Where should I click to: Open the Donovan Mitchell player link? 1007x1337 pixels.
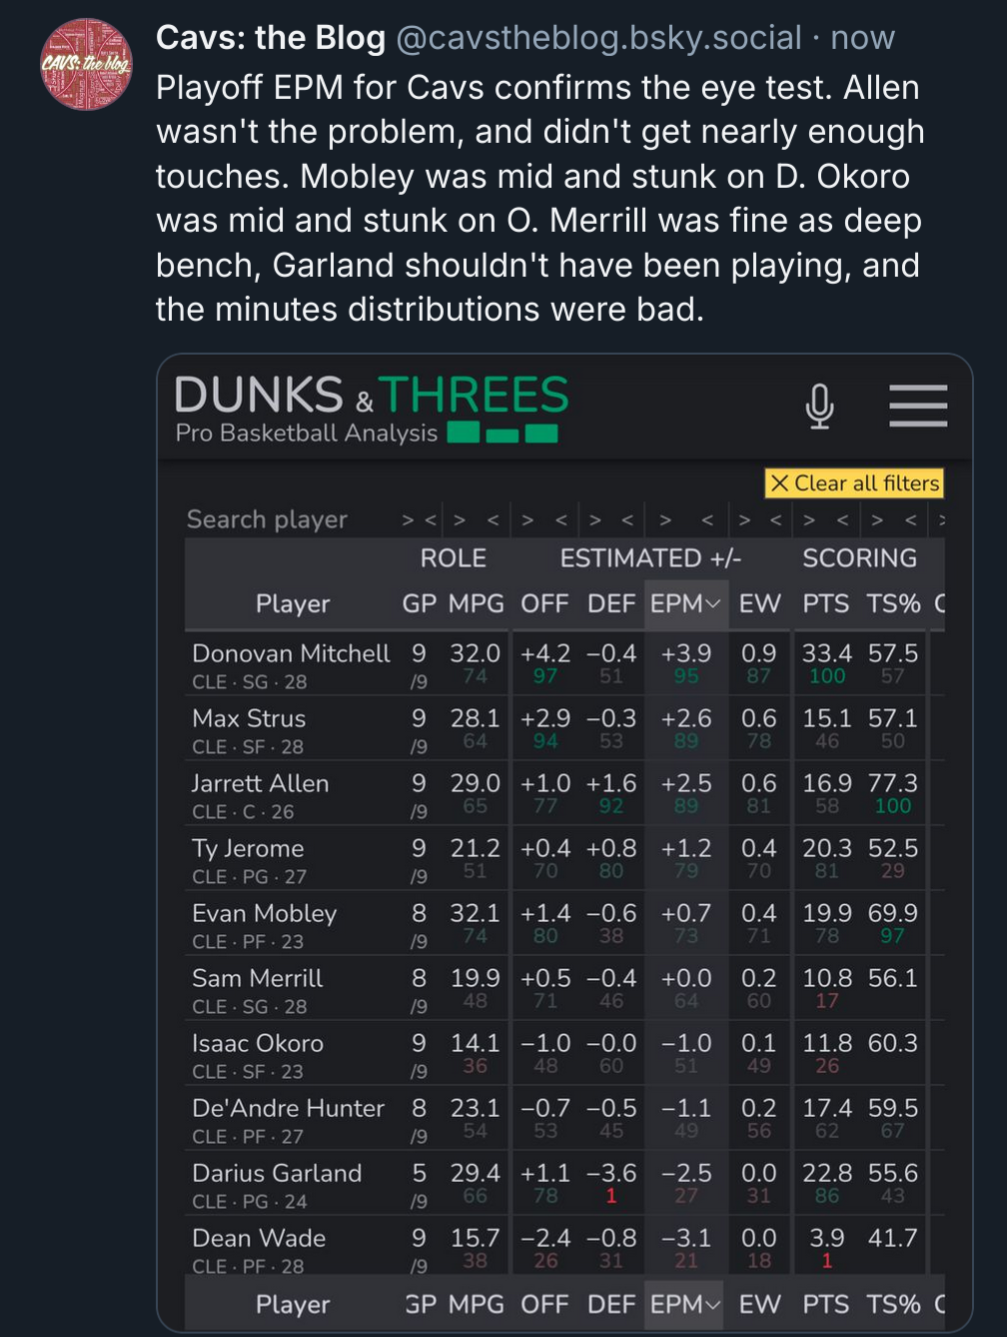pos(291,654)
